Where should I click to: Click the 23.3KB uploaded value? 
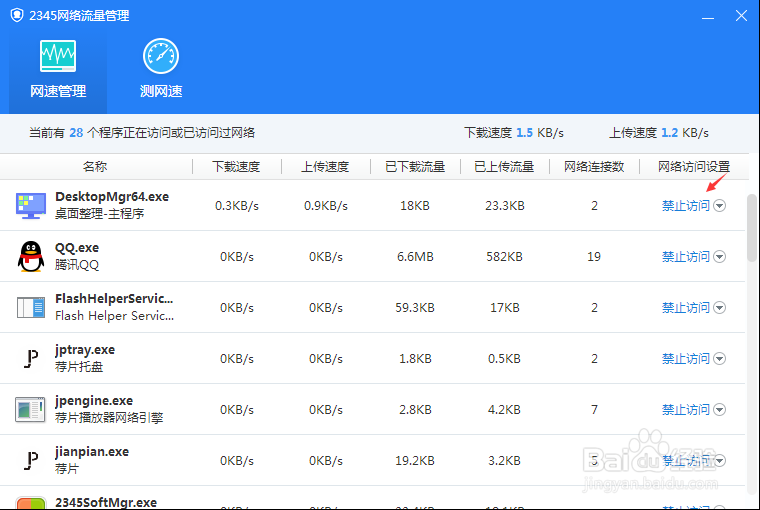tap(505, 206)
